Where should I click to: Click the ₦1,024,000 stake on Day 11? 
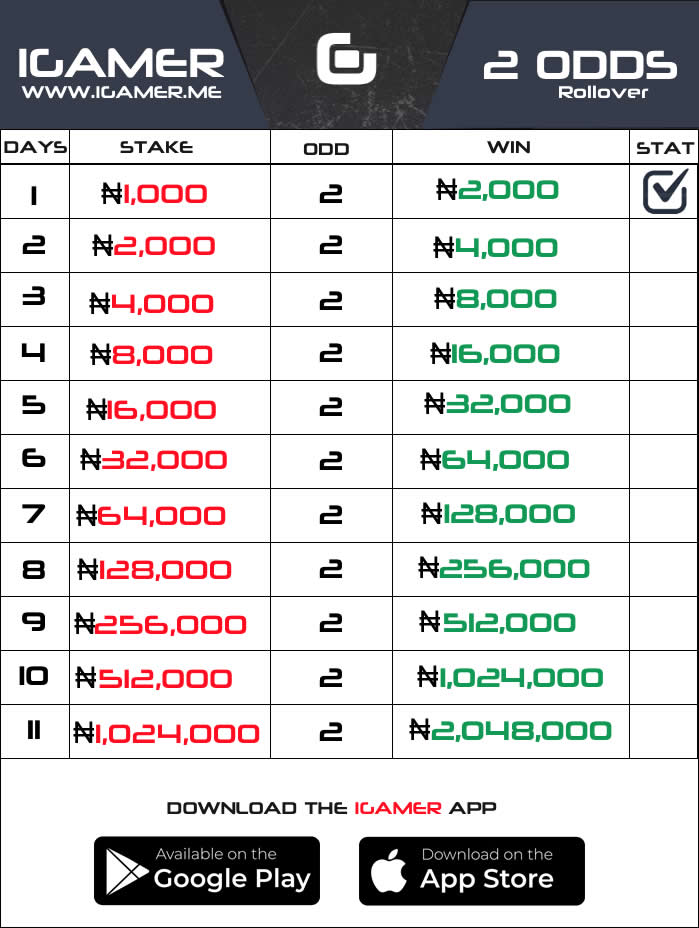click(166, 733)
